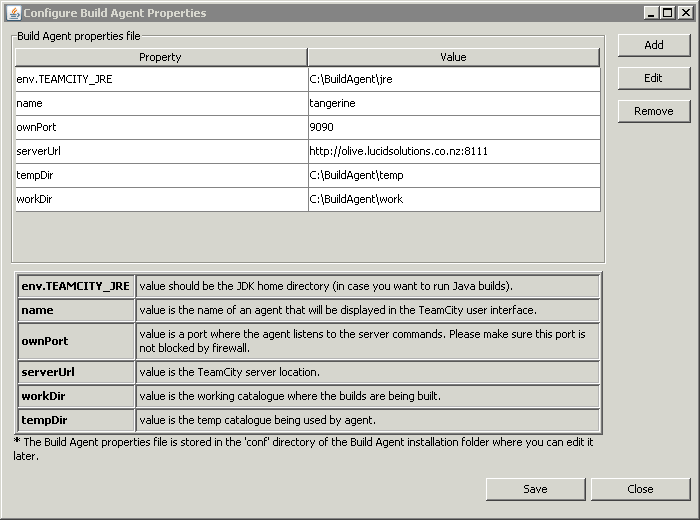Minimize the Configure Build Agent Properties window
The image size is (700, 520).
pos(651,13)
